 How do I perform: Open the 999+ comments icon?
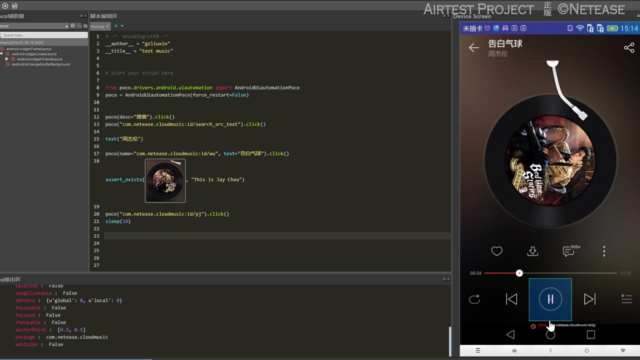point(570,251)
